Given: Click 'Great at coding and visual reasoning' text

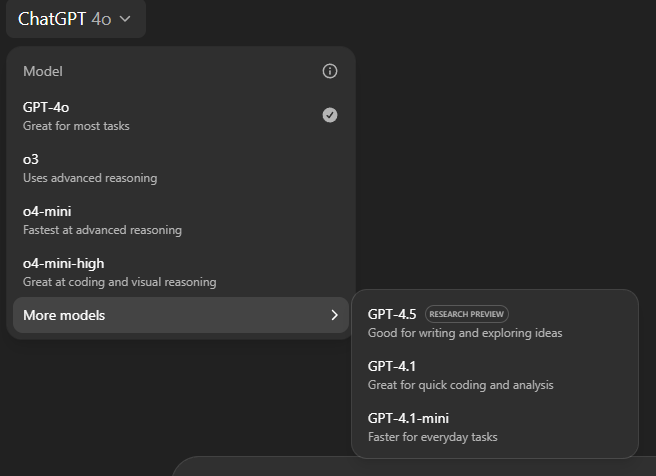Looking at the screenshot, I should (x=120, y=282).
